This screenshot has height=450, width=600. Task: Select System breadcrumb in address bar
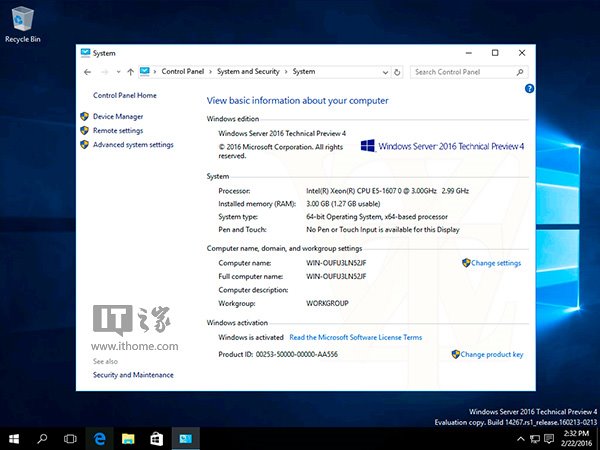click(x=304, y=72)
